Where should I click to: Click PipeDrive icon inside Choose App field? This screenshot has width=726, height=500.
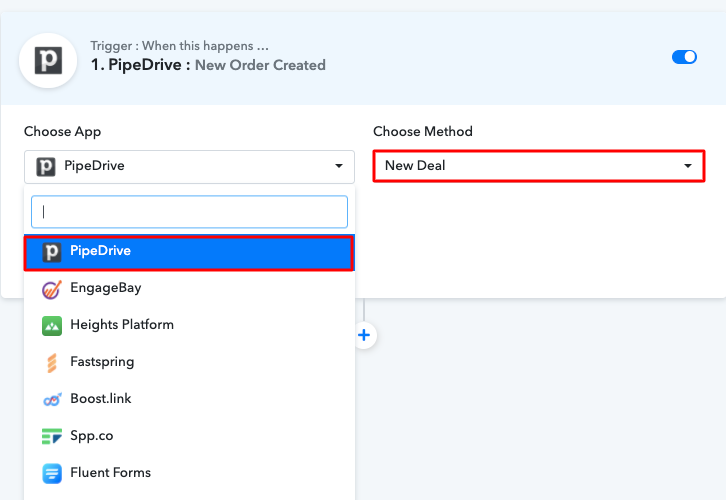46,167
